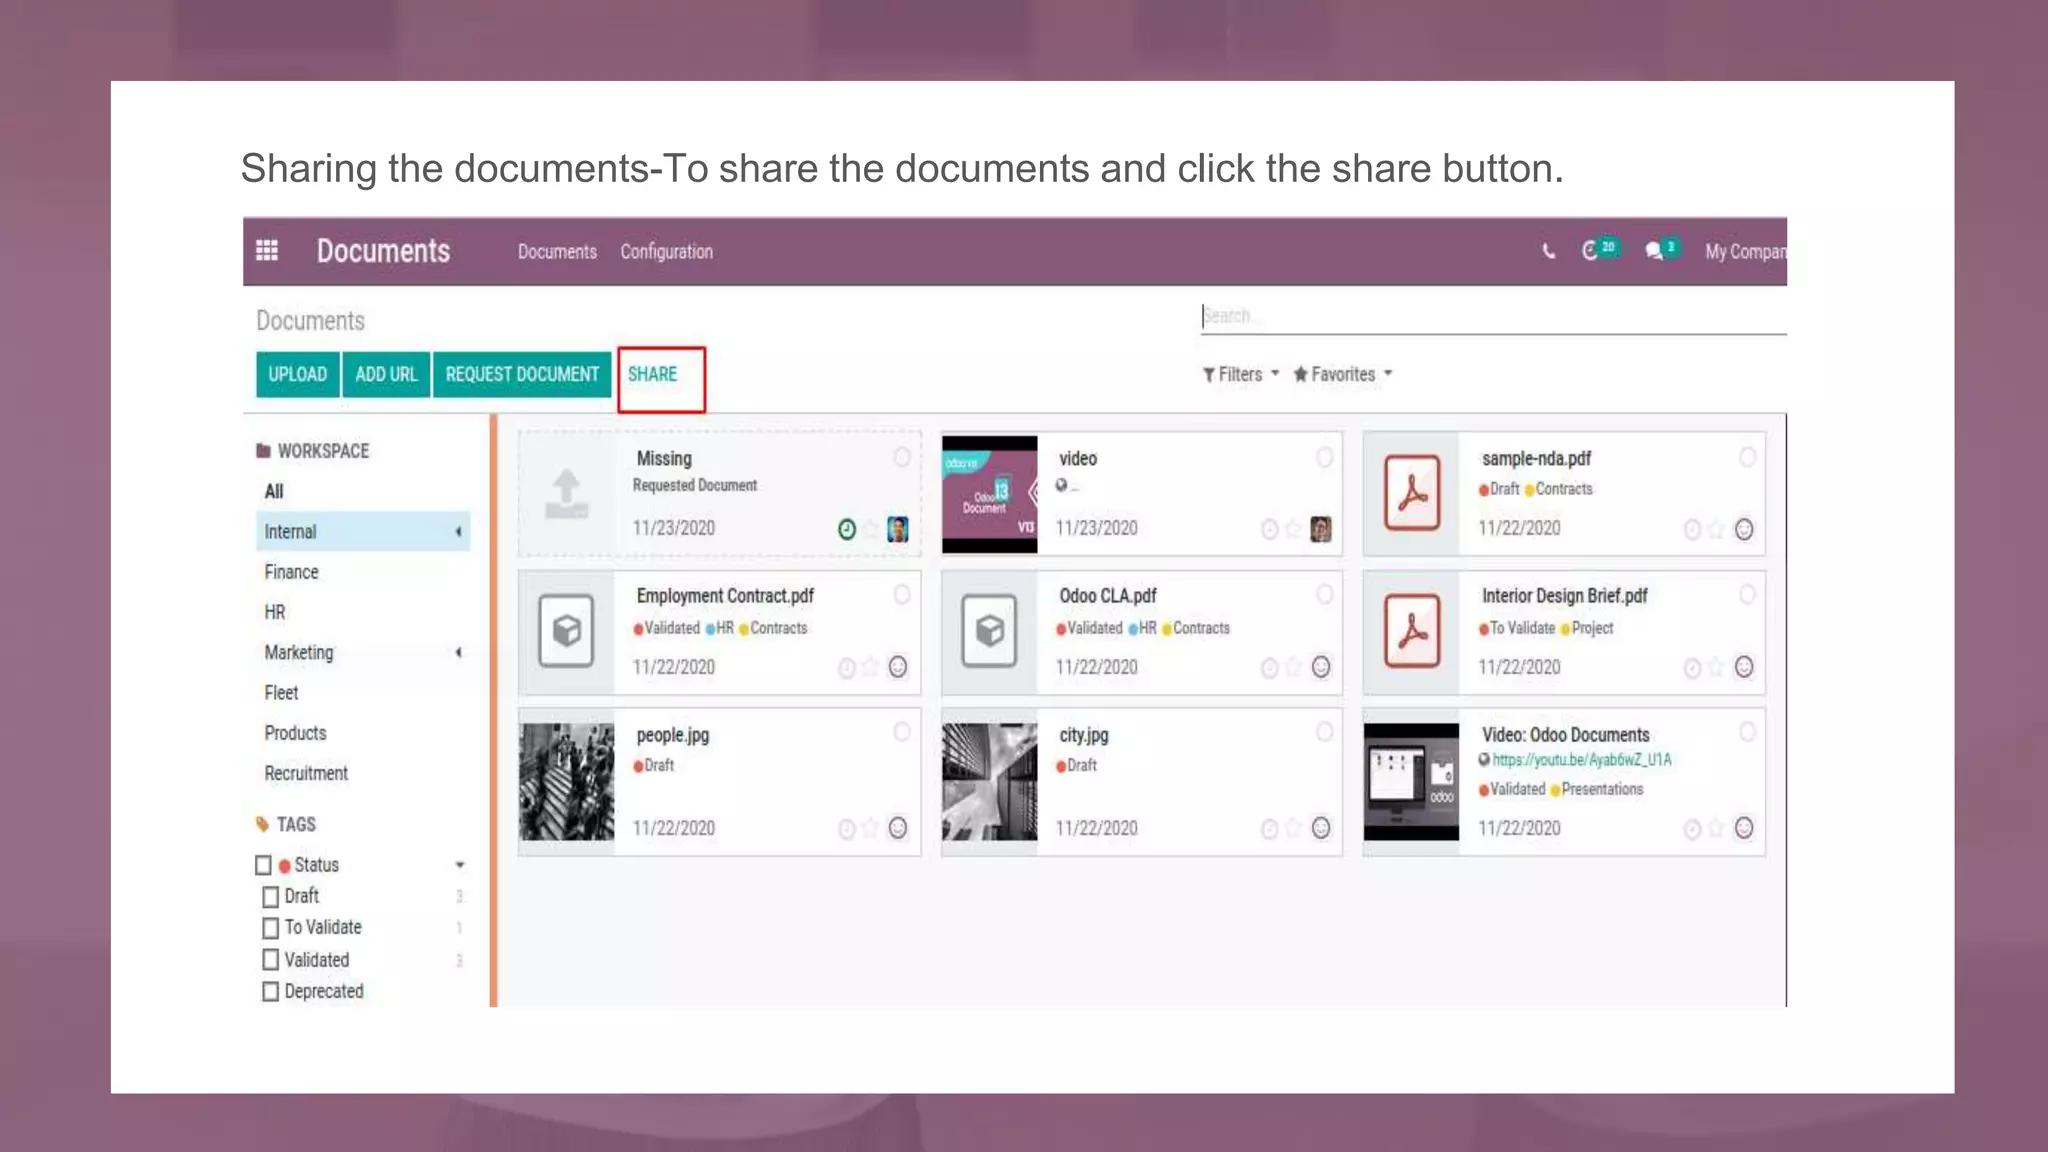This screenshot has width=2048, height=1152.
Task: Open the messages chat bubble icon
Action: click(1655, 250)
